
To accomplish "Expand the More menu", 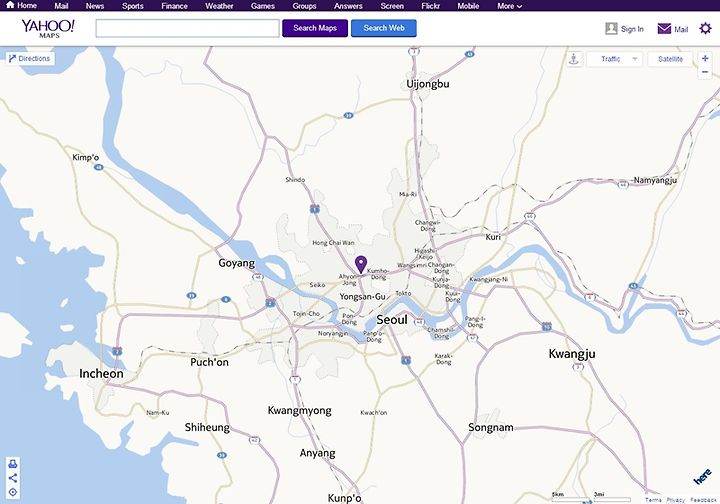I will pyautogui.click(x=510, y=6).
